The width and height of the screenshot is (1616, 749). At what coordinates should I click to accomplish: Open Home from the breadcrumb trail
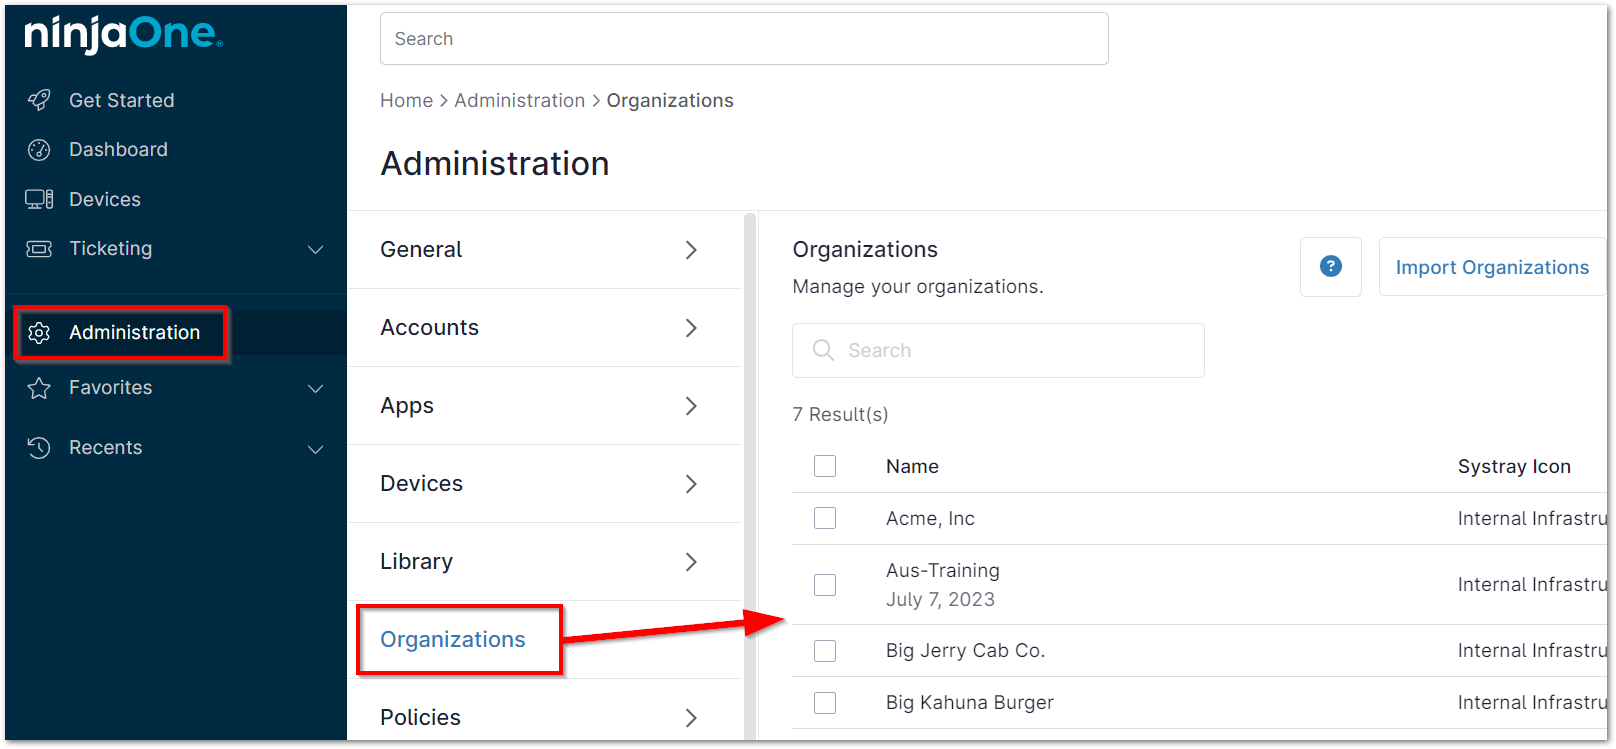click(x=406, y=100)
